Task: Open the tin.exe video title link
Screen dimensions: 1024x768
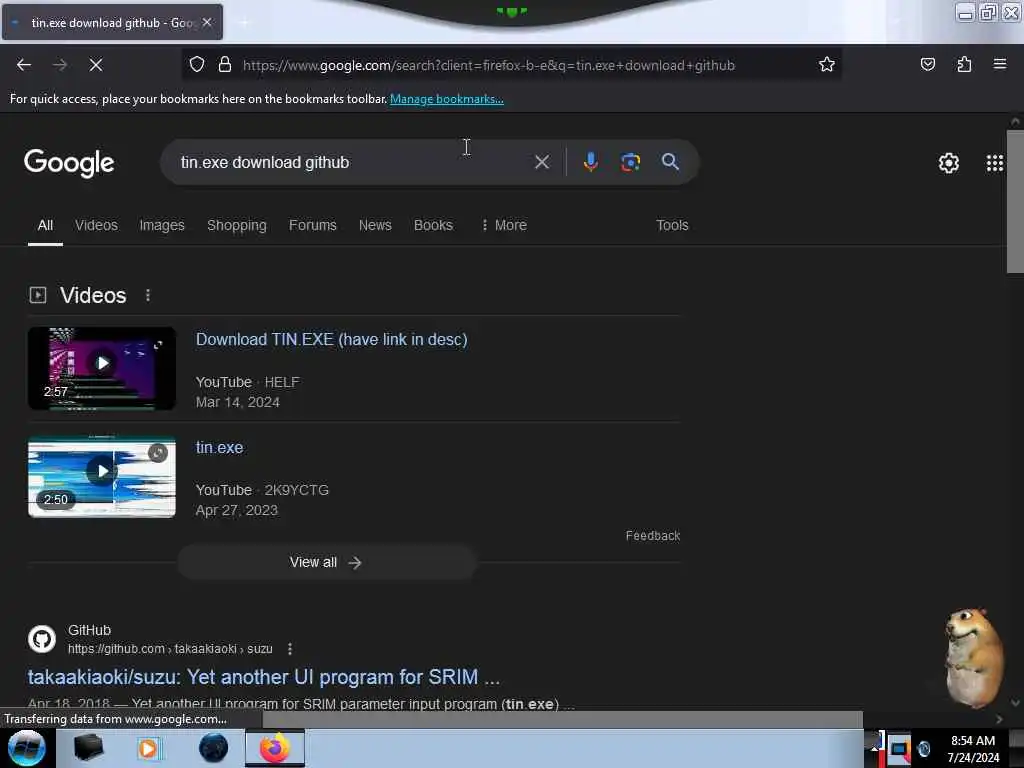Action: point(219,447)
